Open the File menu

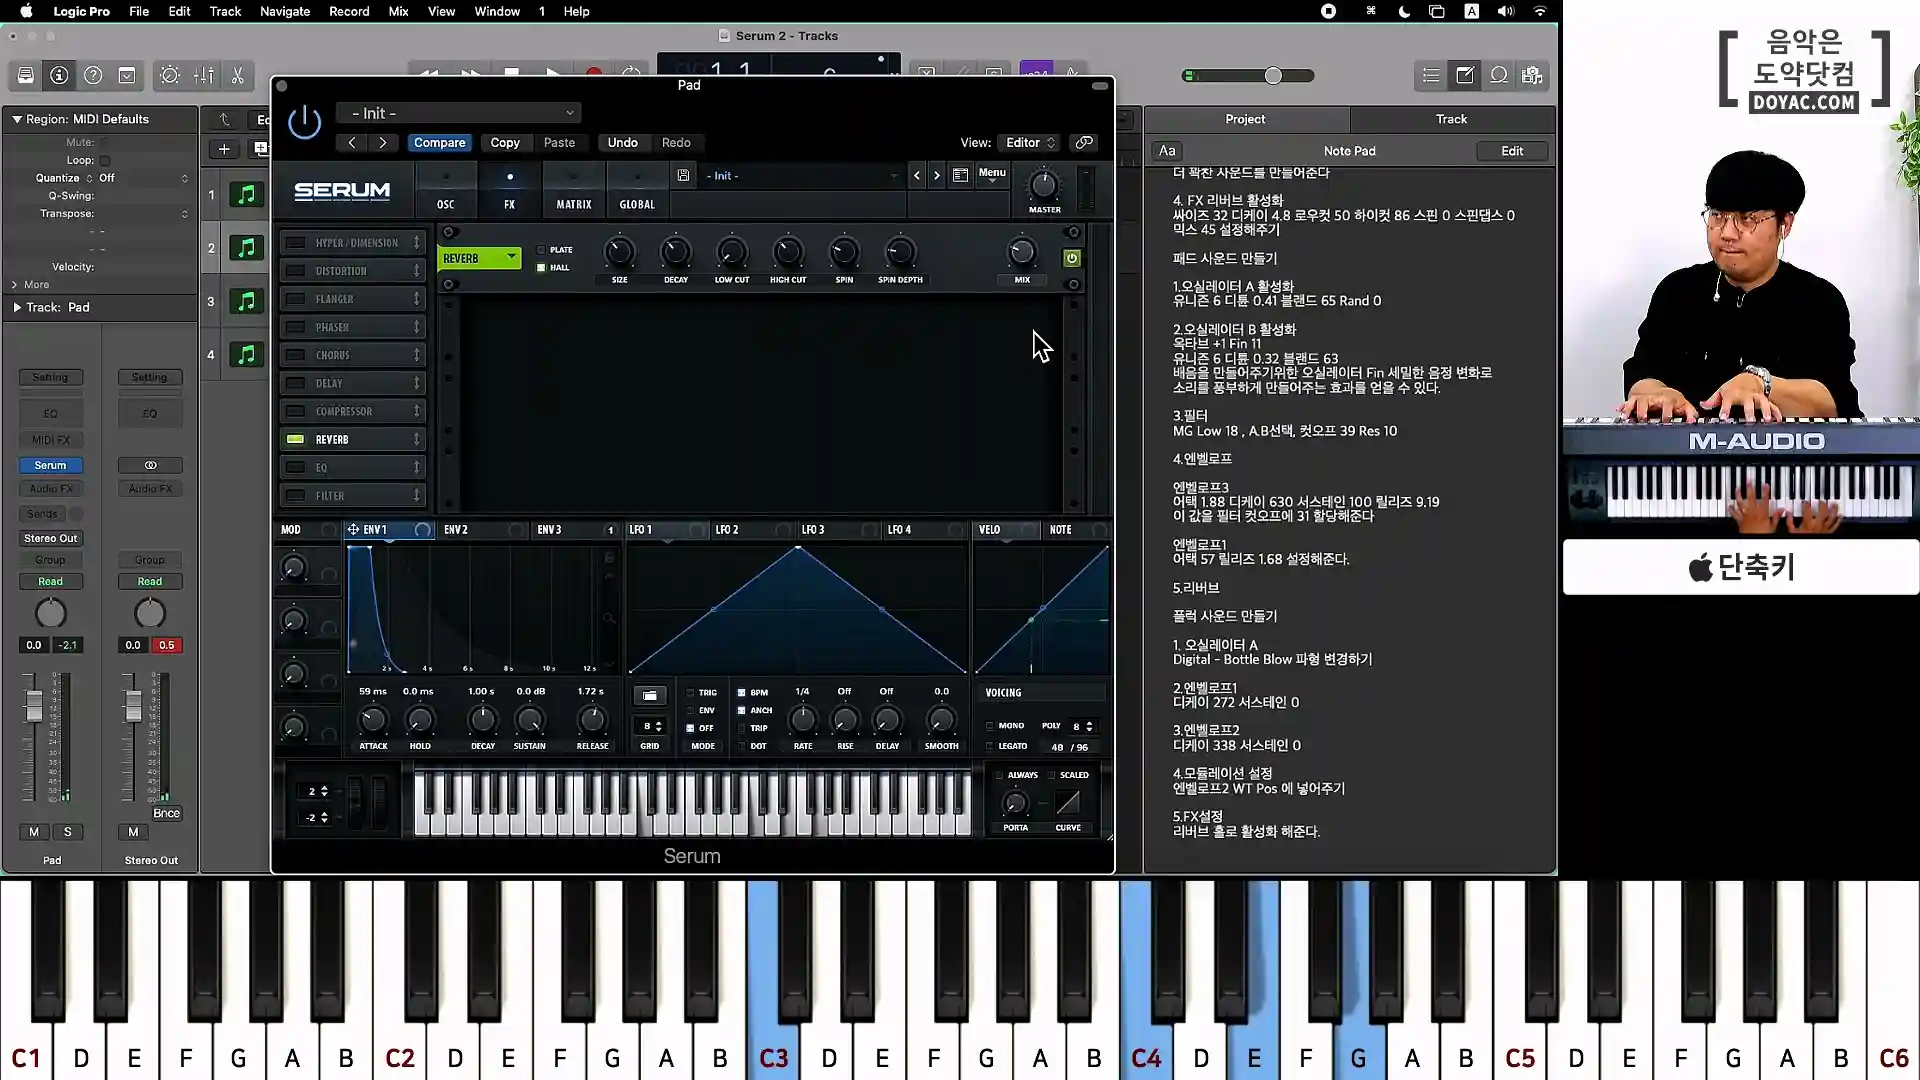pyautogui.click(x=139, y=11)
